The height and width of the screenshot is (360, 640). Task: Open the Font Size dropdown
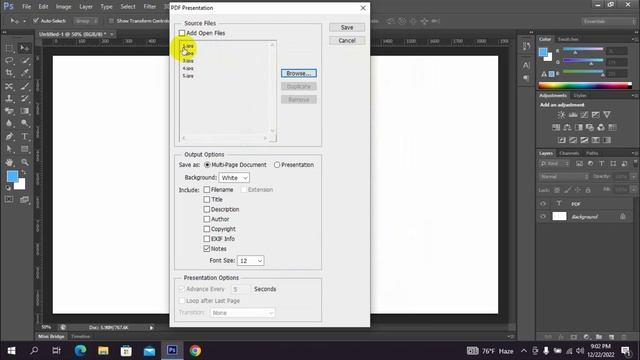click(x=251, y=260)
